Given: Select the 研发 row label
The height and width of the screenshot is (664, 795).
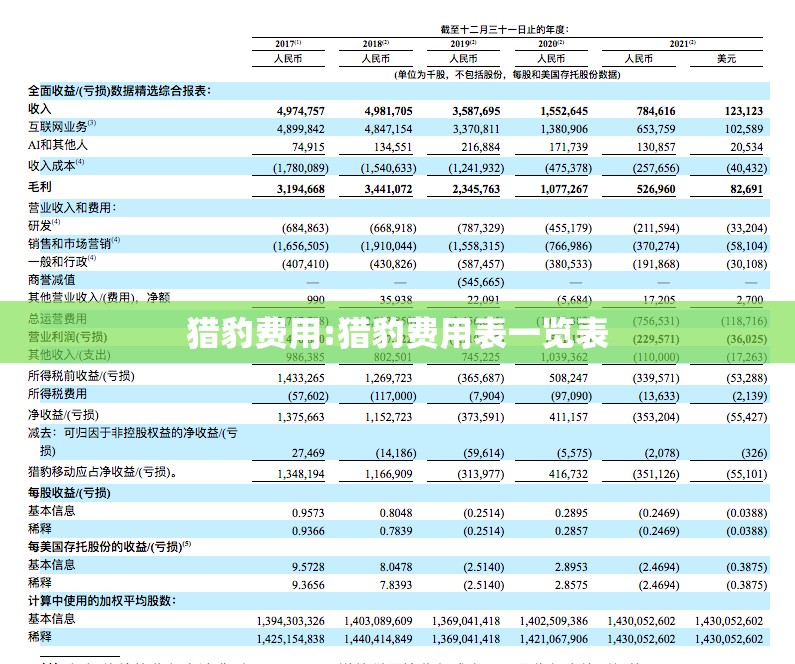Looking at the screenshot, I should [44, 225].
